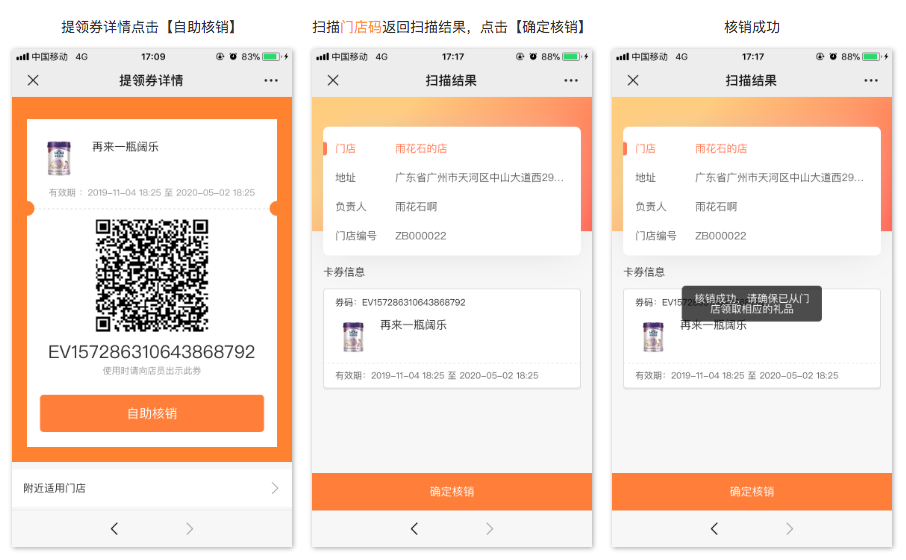Viewport: 906px width, 560px height.
Task: Open more options on 提领券详情 screen
Action: [271, 80]
